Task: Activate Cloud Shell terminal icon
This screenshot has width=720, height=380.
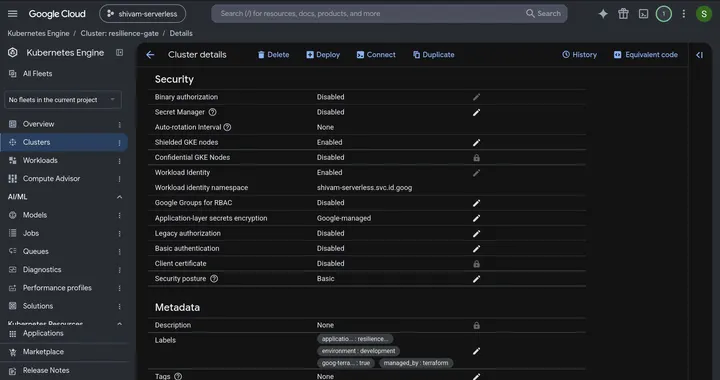Action: (x=643, y=14)
